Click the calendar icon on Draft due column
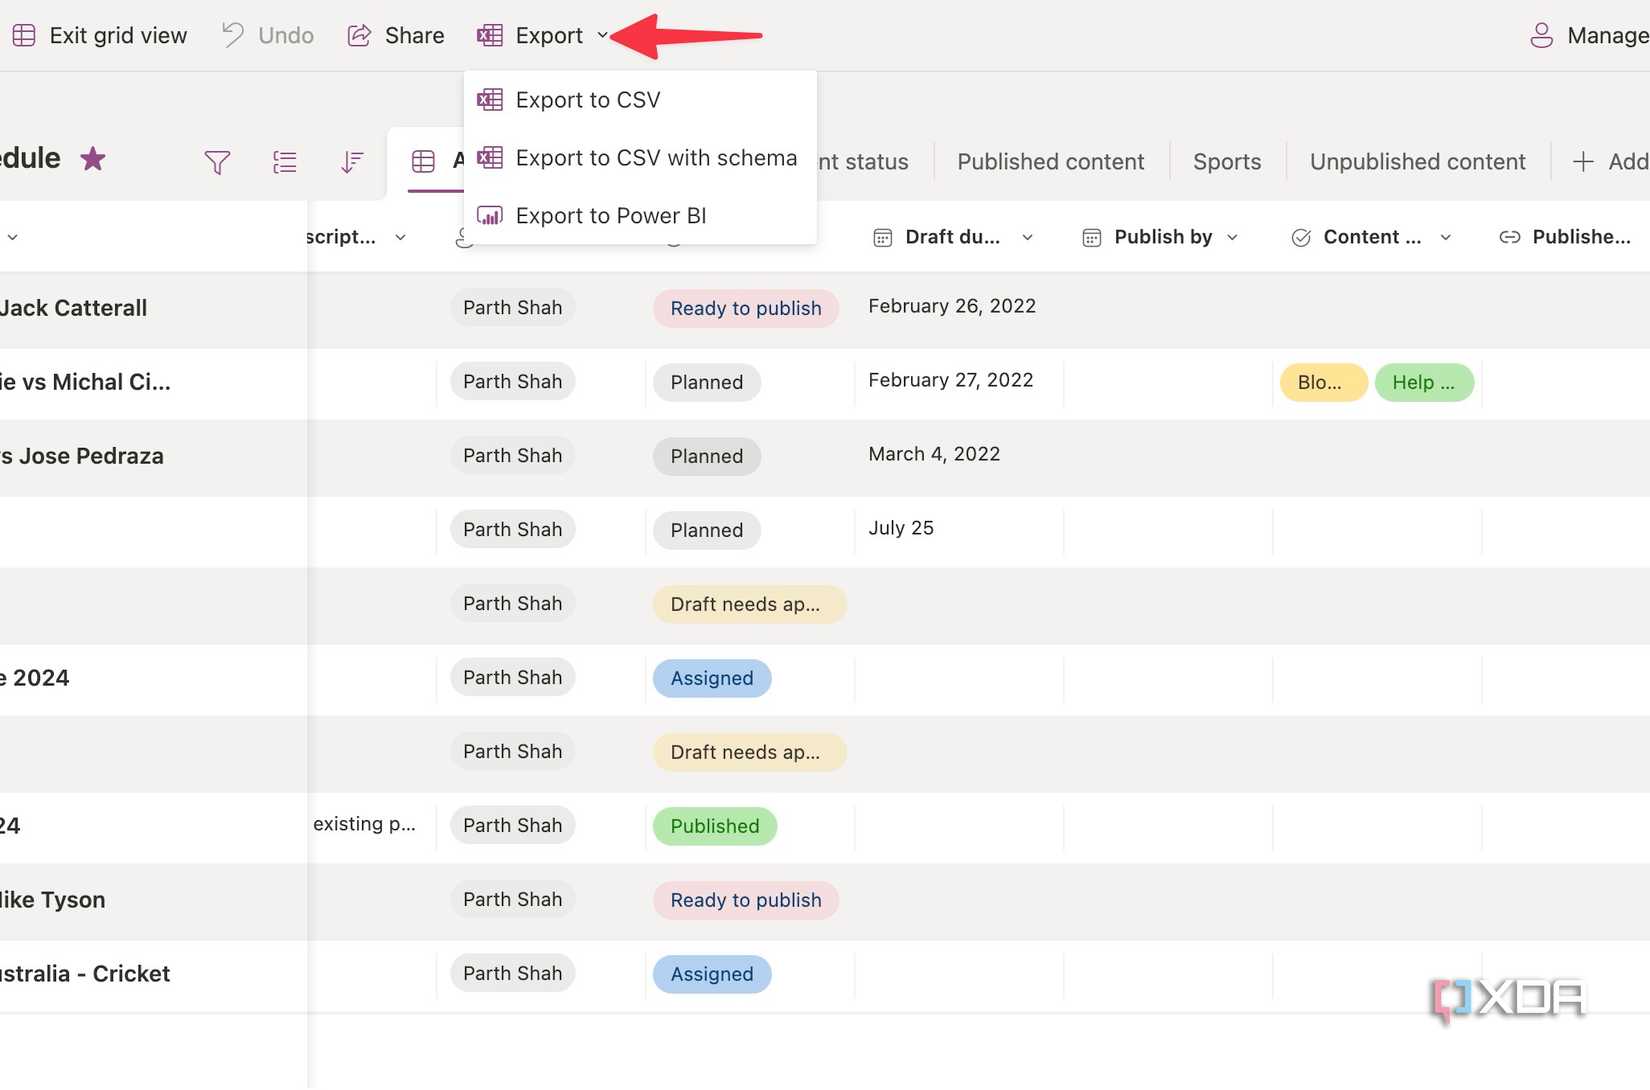This screenshot has height=1090, width=1650. pyautogui.click(x=883, y=237)
